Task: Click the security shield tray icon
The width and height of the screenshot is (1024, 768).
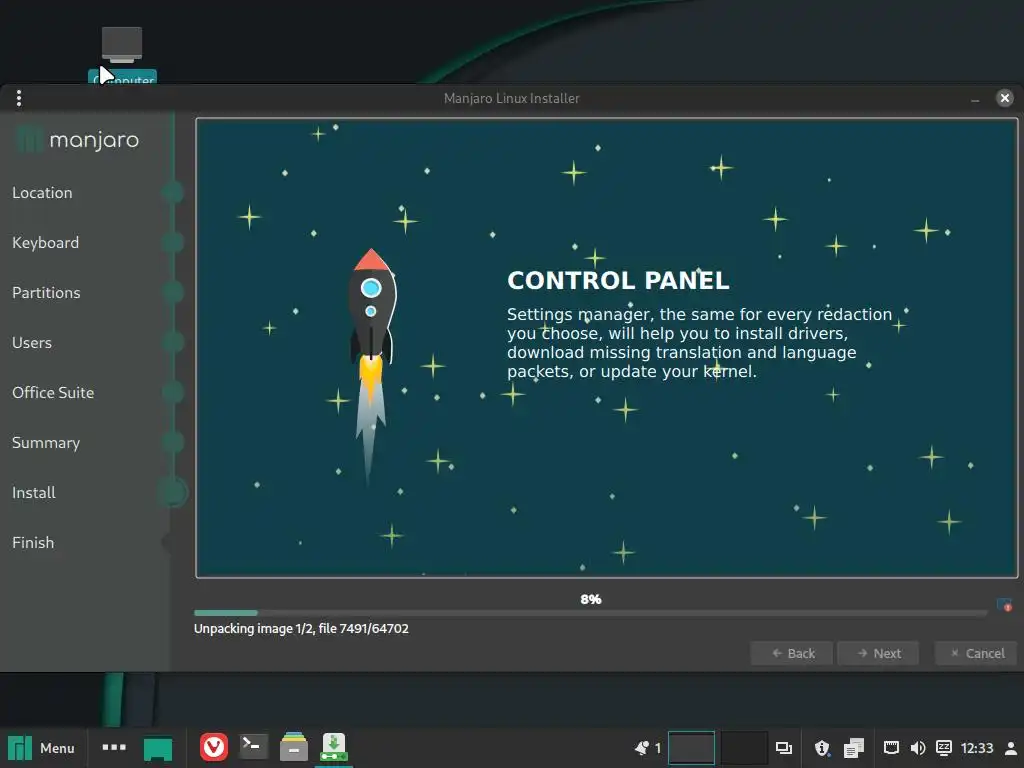Action: click(822, 748)
